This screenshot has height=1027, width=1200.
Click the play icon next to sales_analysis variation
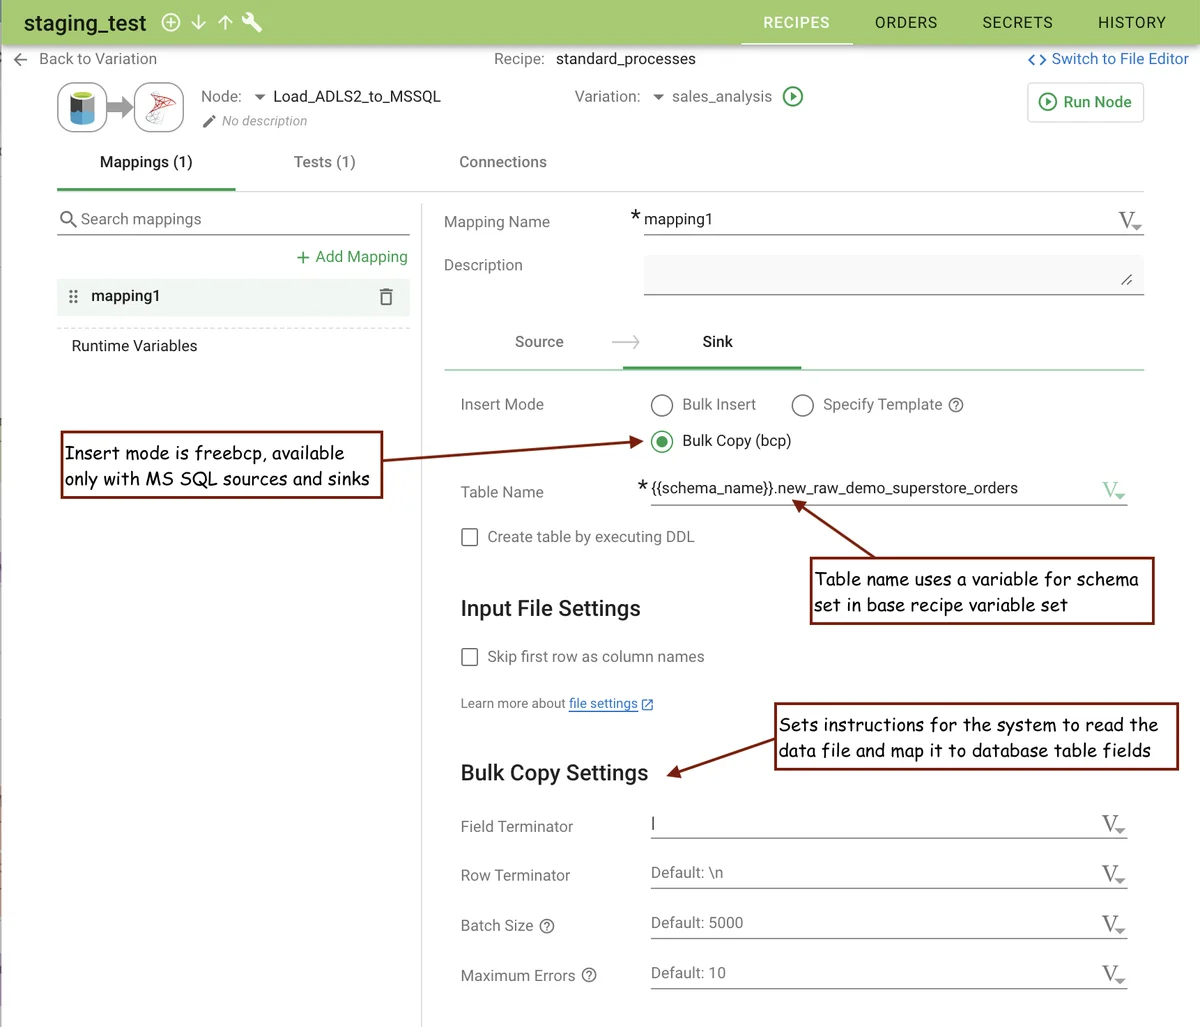[793, 97]
